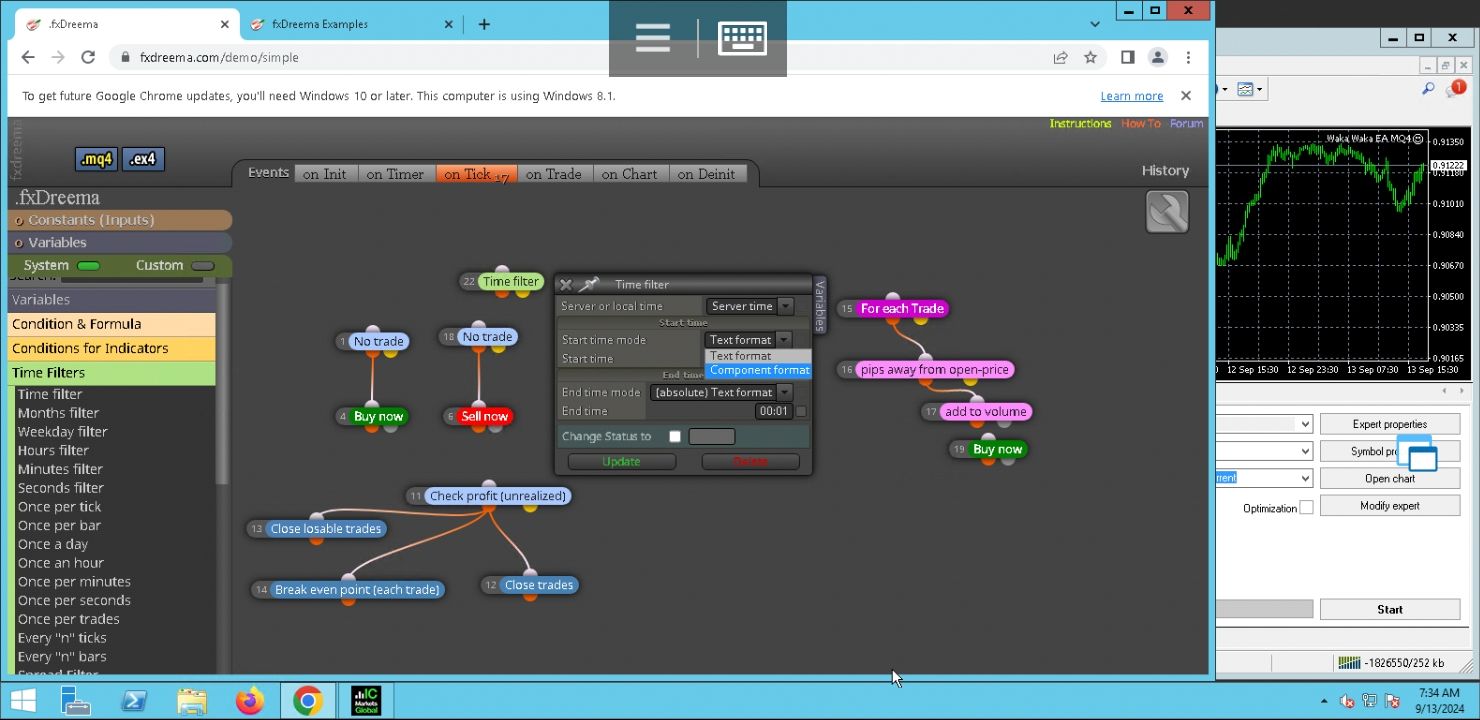Screen dimensions: 1480x720
Task: Open the top dropdown in MetaTrader tester
Action: (x=1264, y=424)
